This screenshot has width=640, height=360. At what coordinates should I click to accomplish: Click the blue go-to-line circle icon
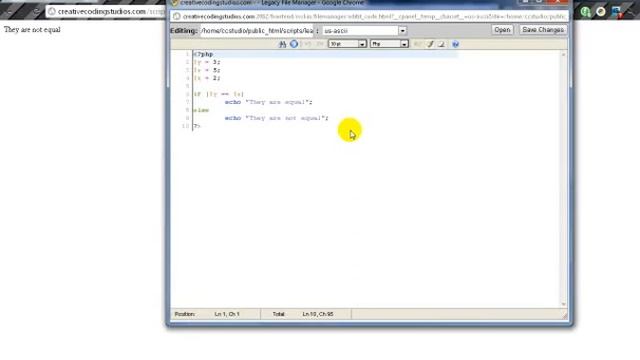(294, 44)
